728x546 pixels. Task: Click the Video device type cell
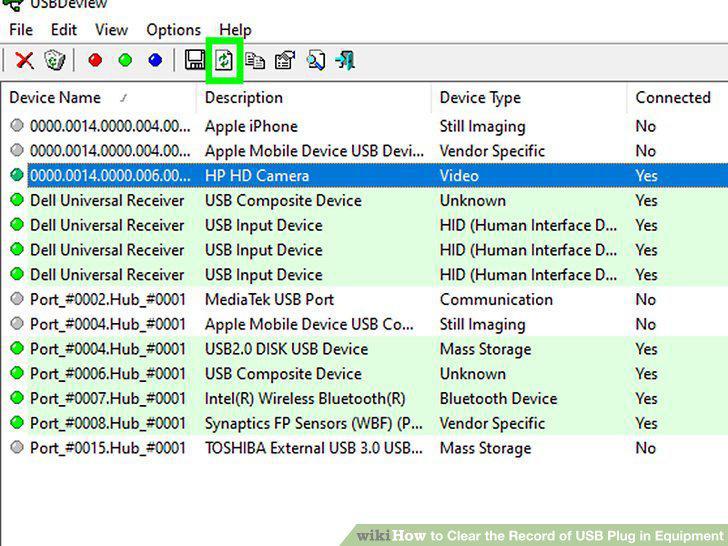tap(459, 176)
